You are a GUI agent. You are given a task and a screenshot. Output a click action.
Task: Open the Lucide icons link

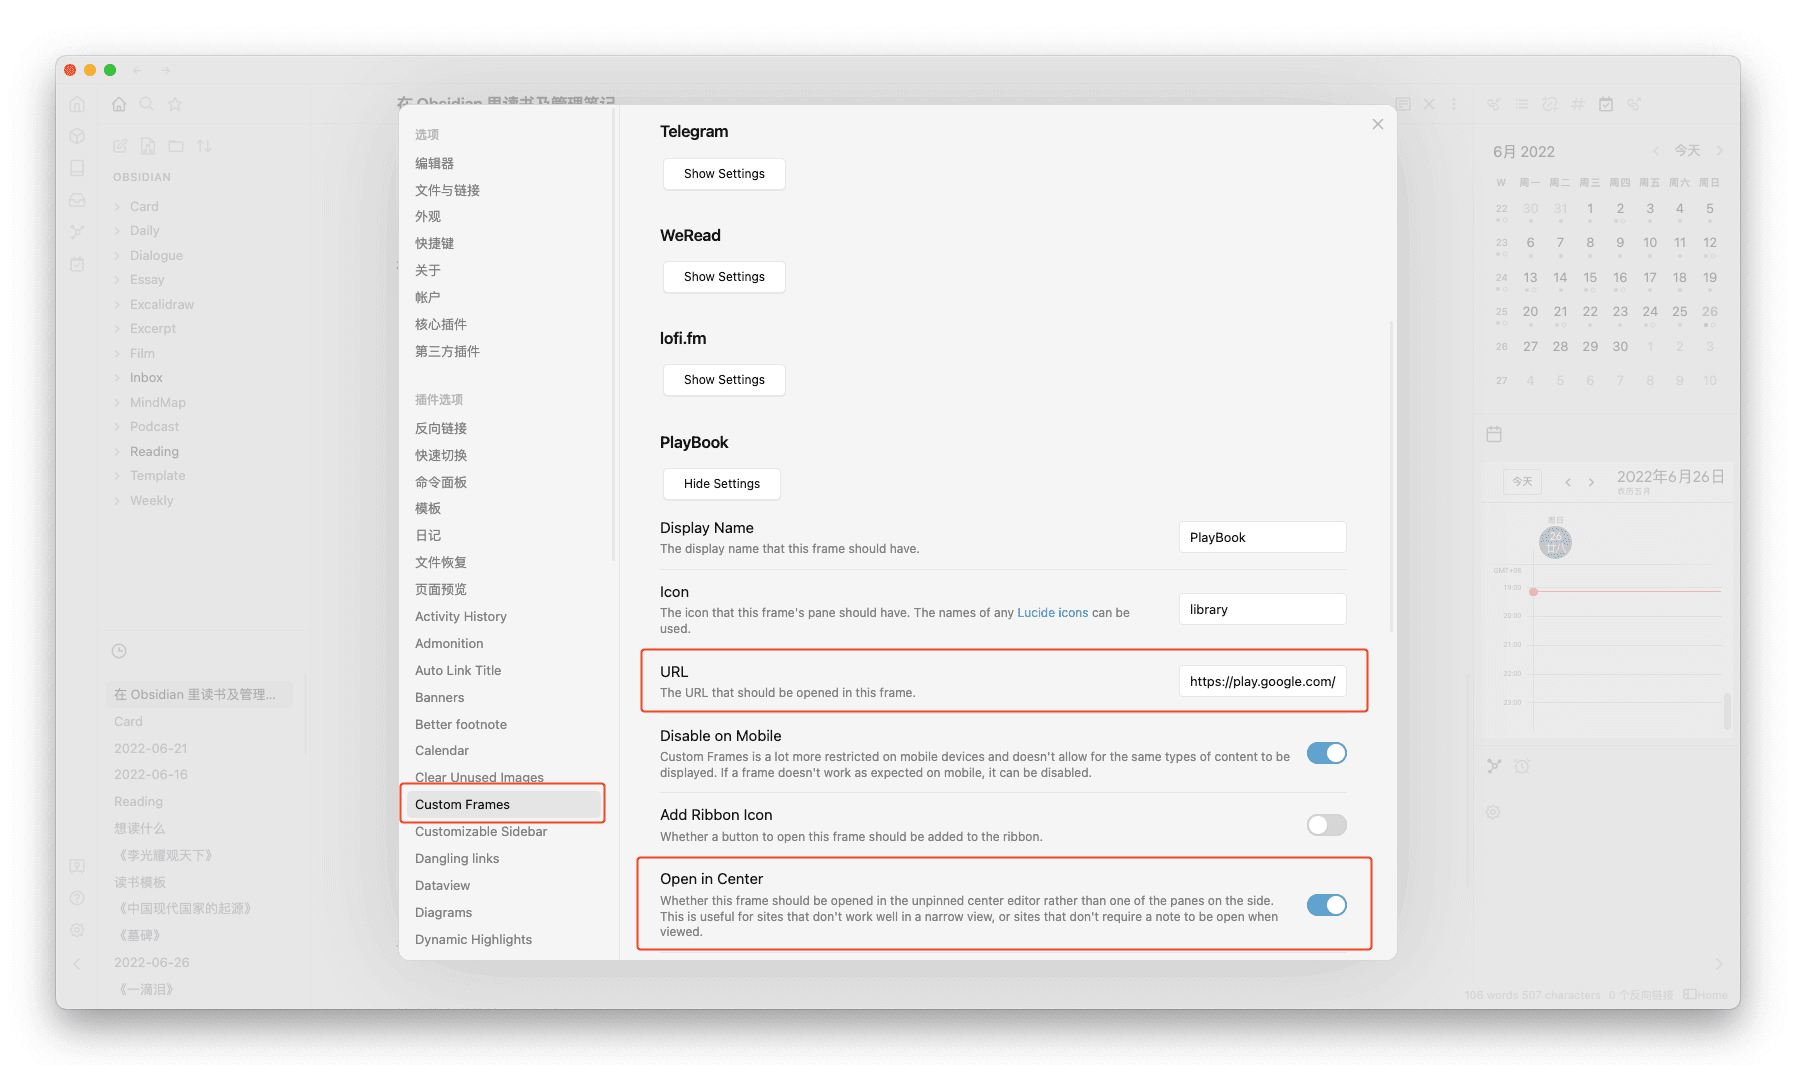point(1052,613)
